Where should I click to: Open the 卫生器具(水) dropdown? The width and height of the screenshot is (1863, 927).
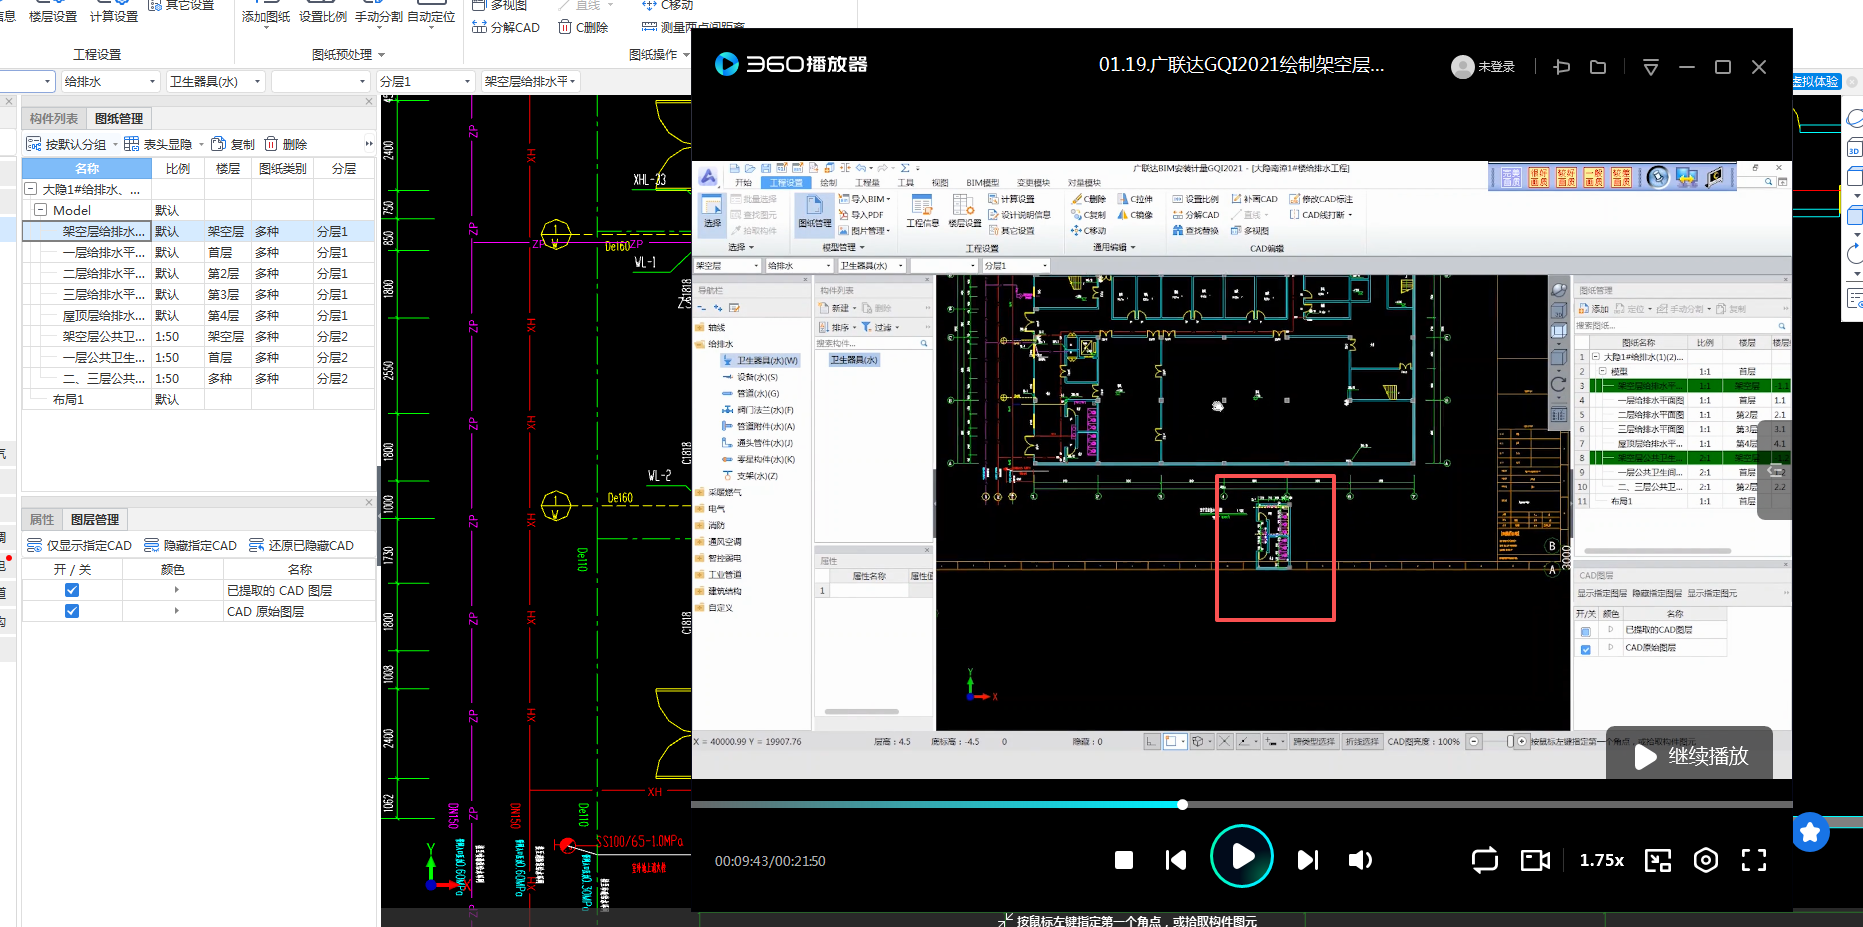pyautogui.click(x=257, y=82)
